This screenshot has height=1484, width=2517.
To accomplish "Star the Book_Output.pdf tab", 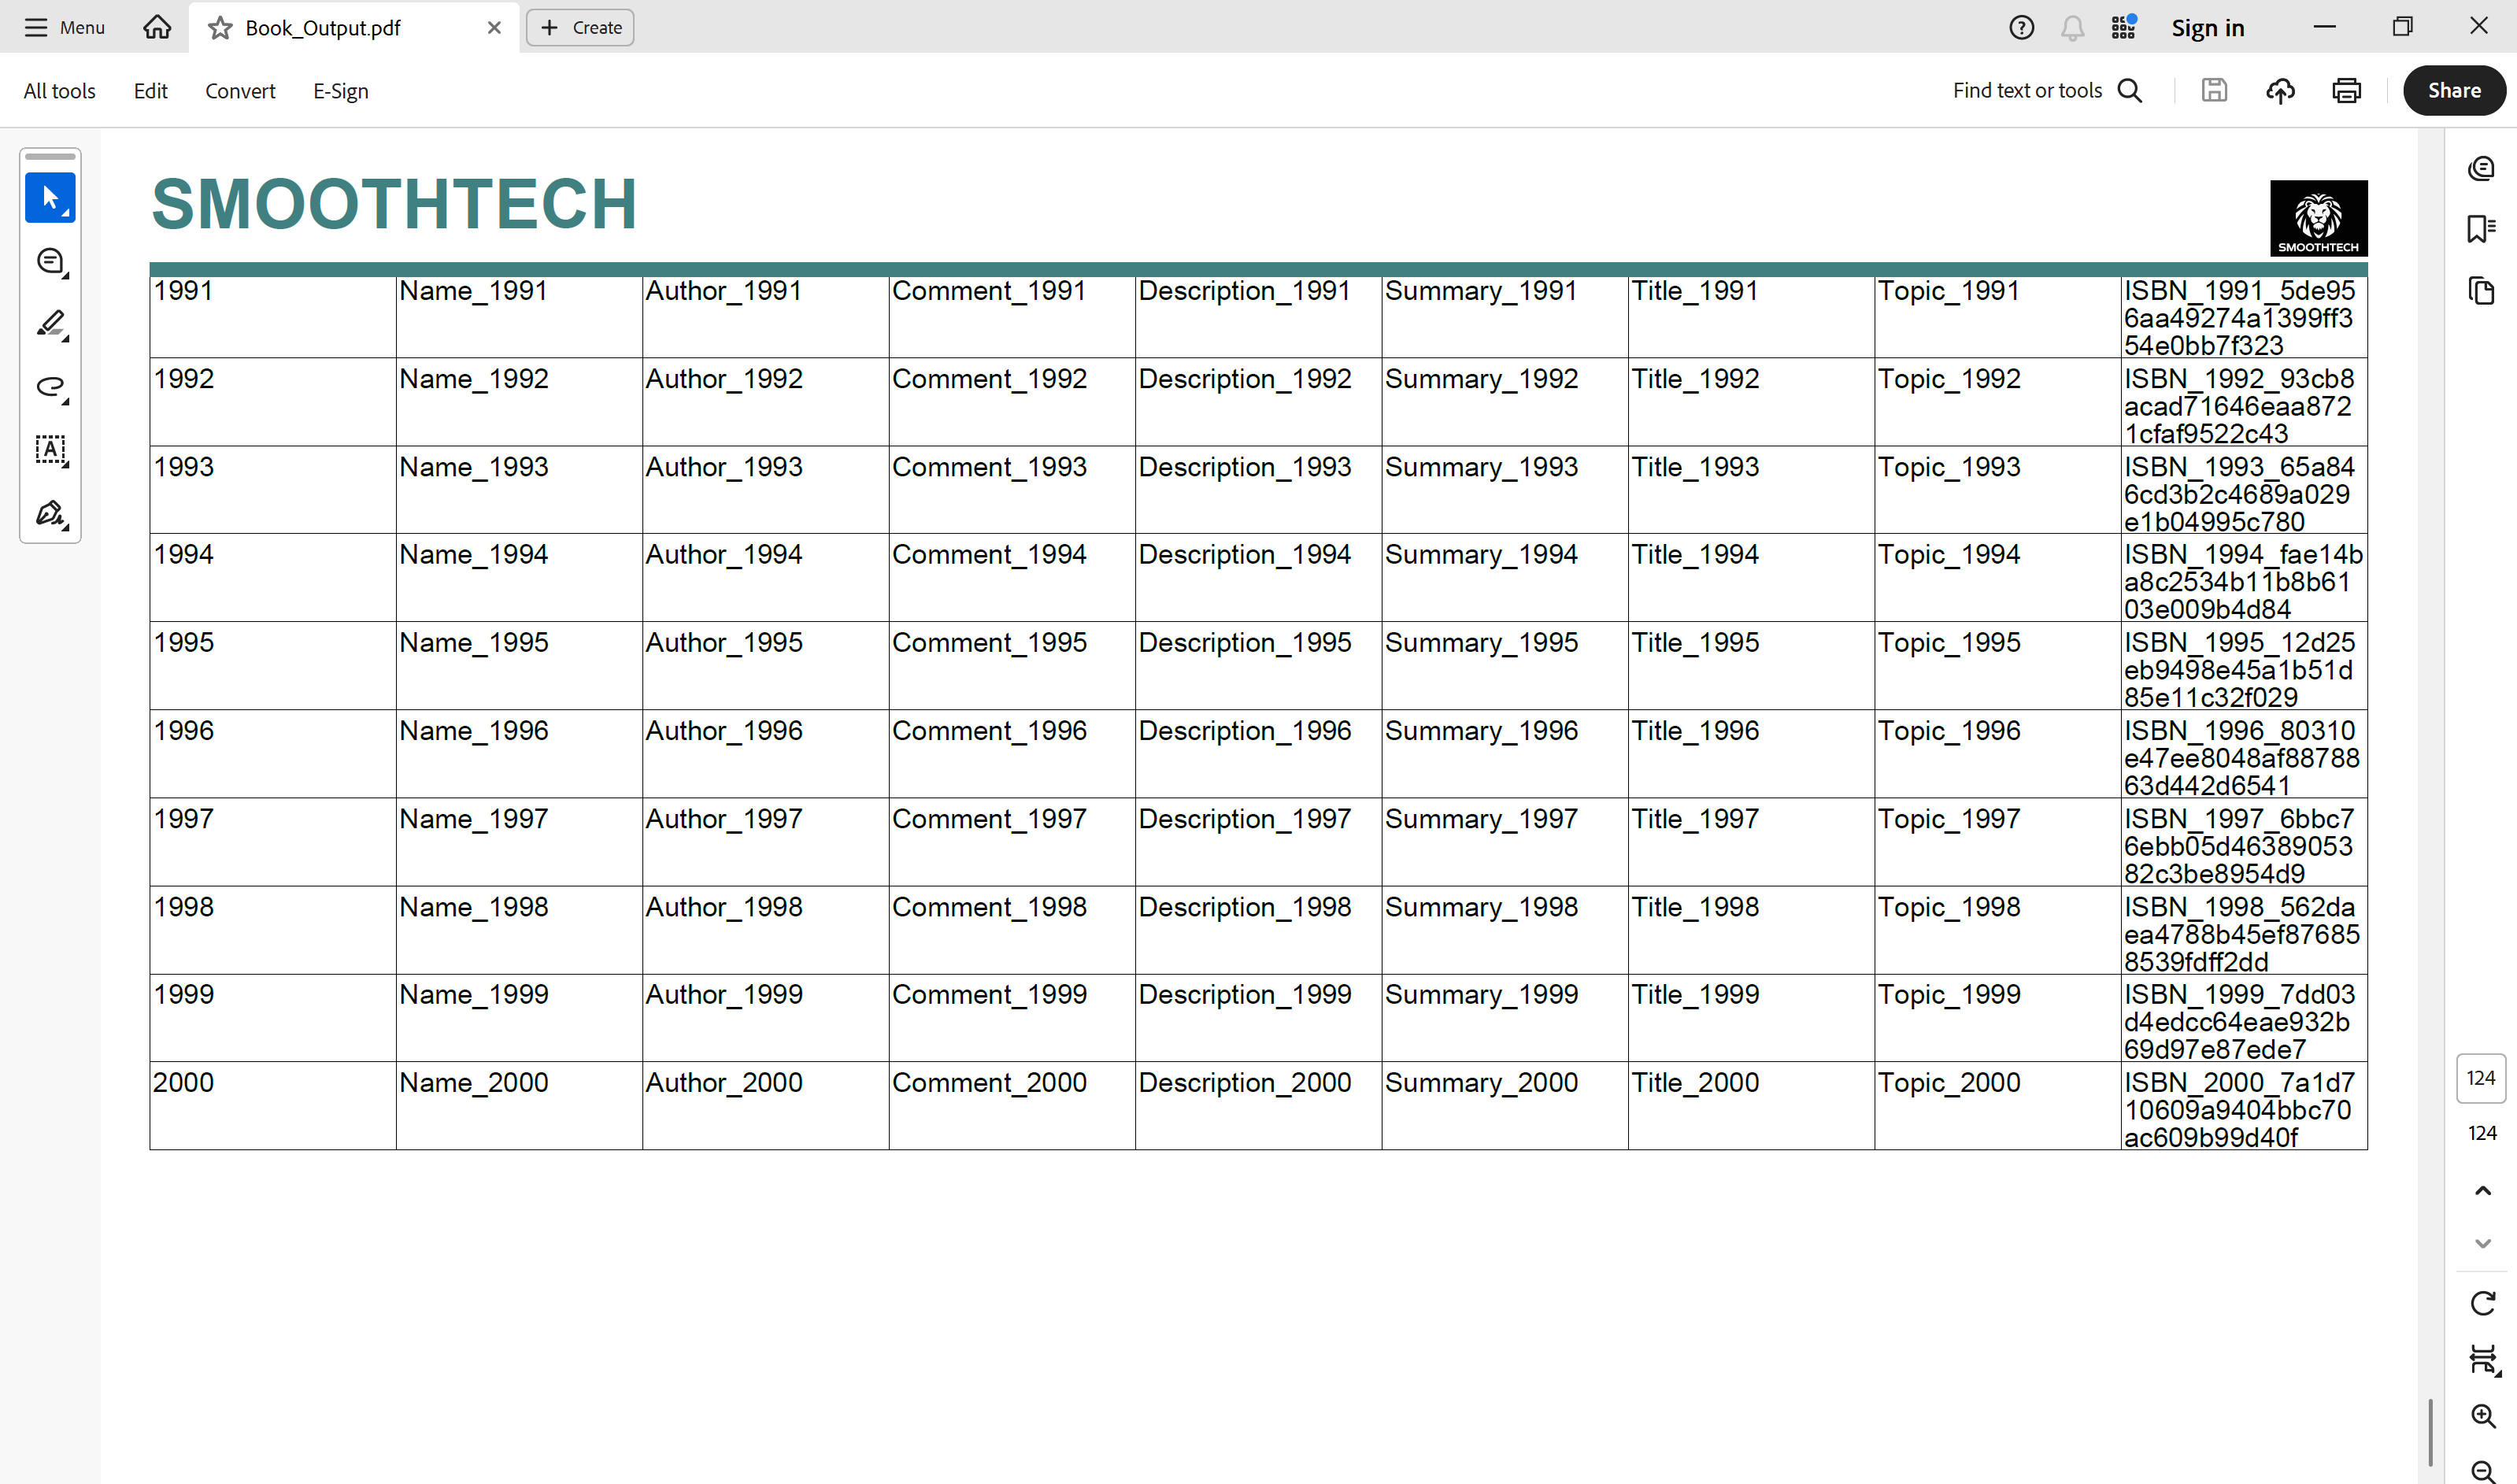I will [220, 28].
